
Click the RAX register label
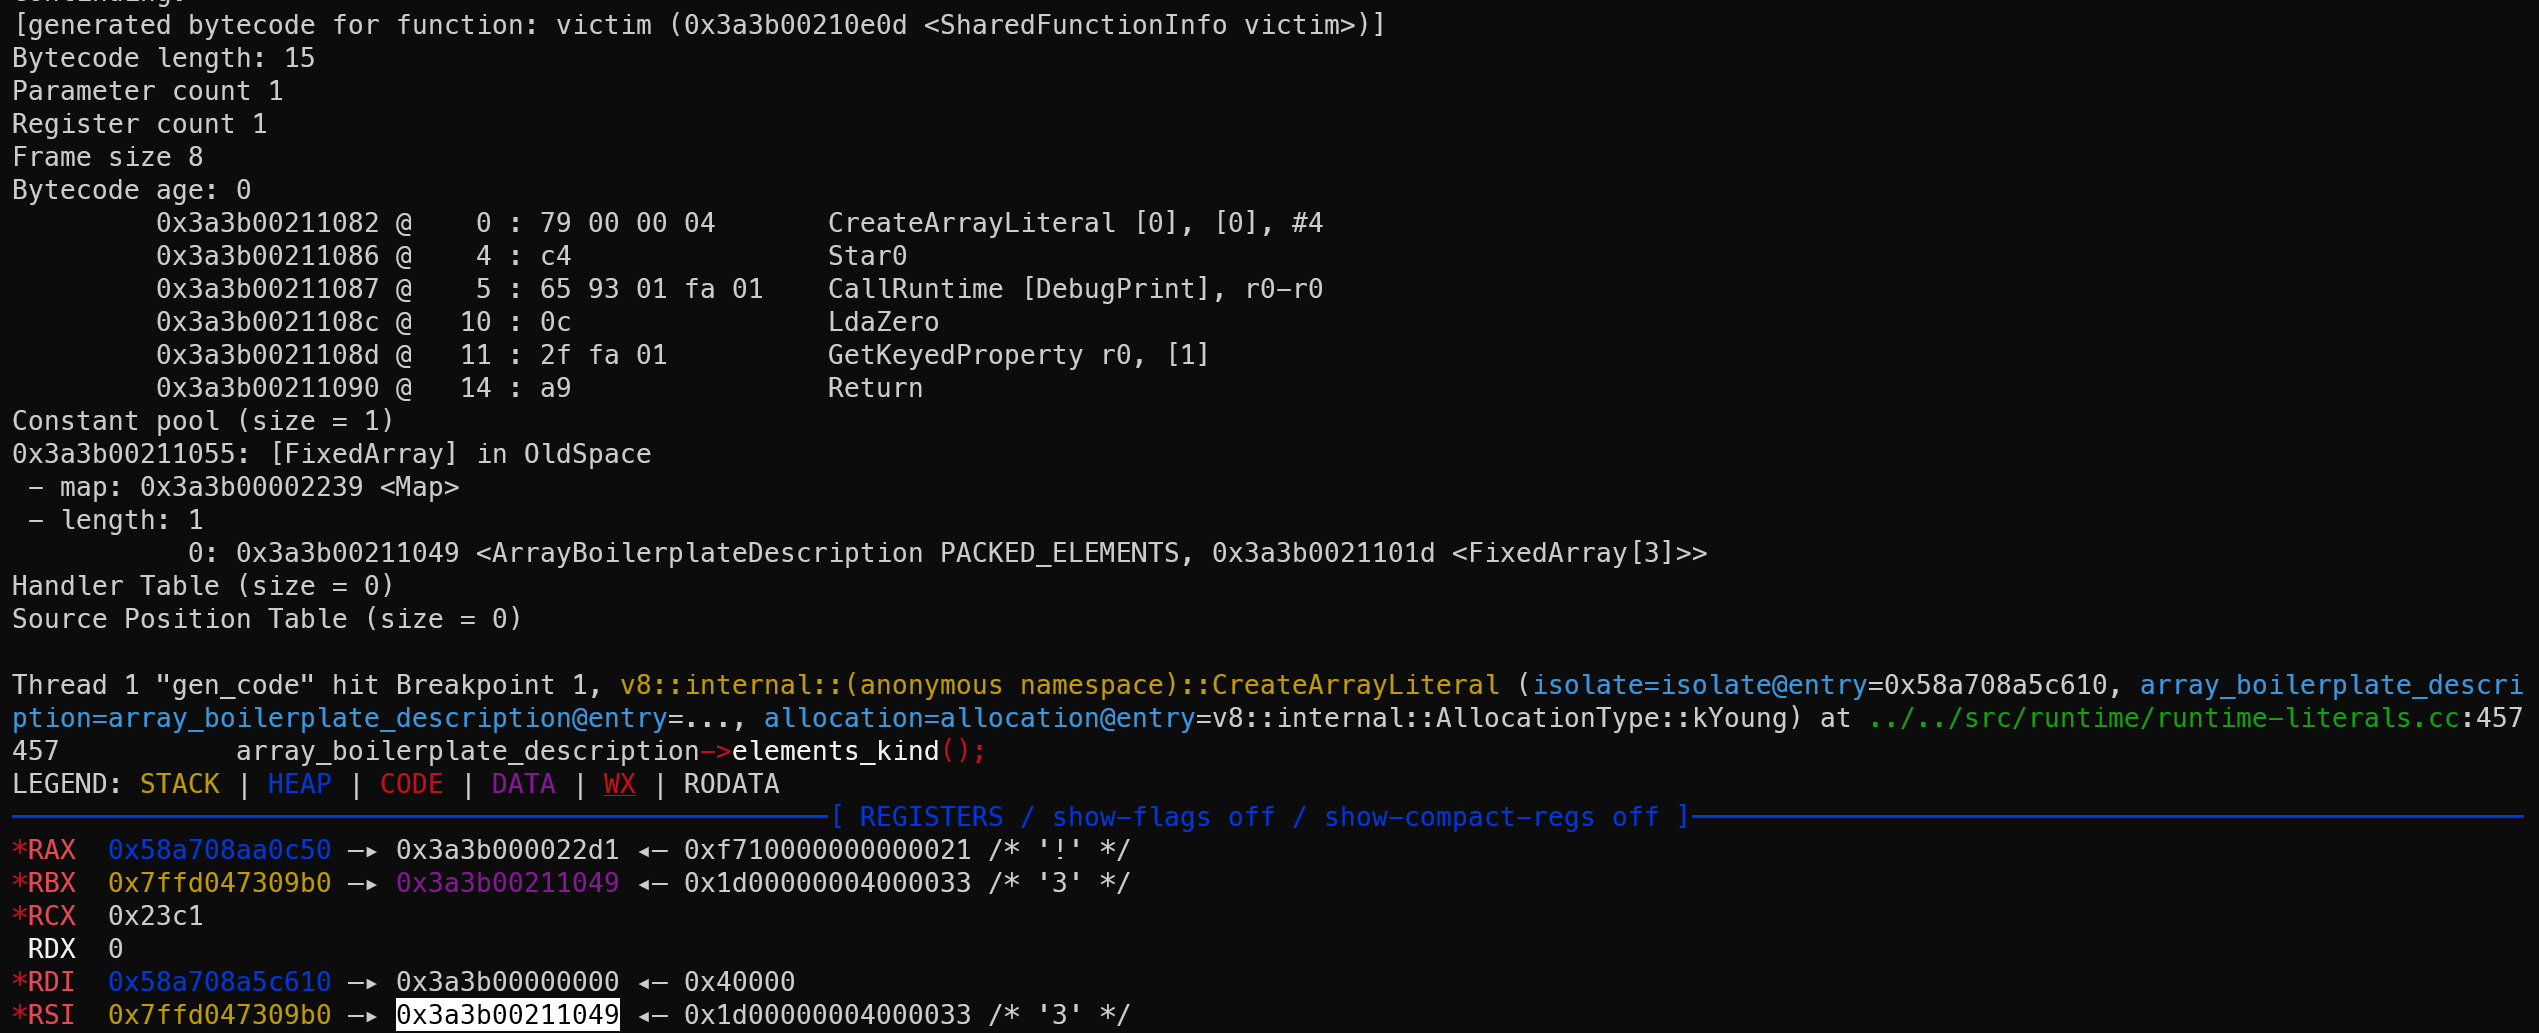click(x=51, y=850)
